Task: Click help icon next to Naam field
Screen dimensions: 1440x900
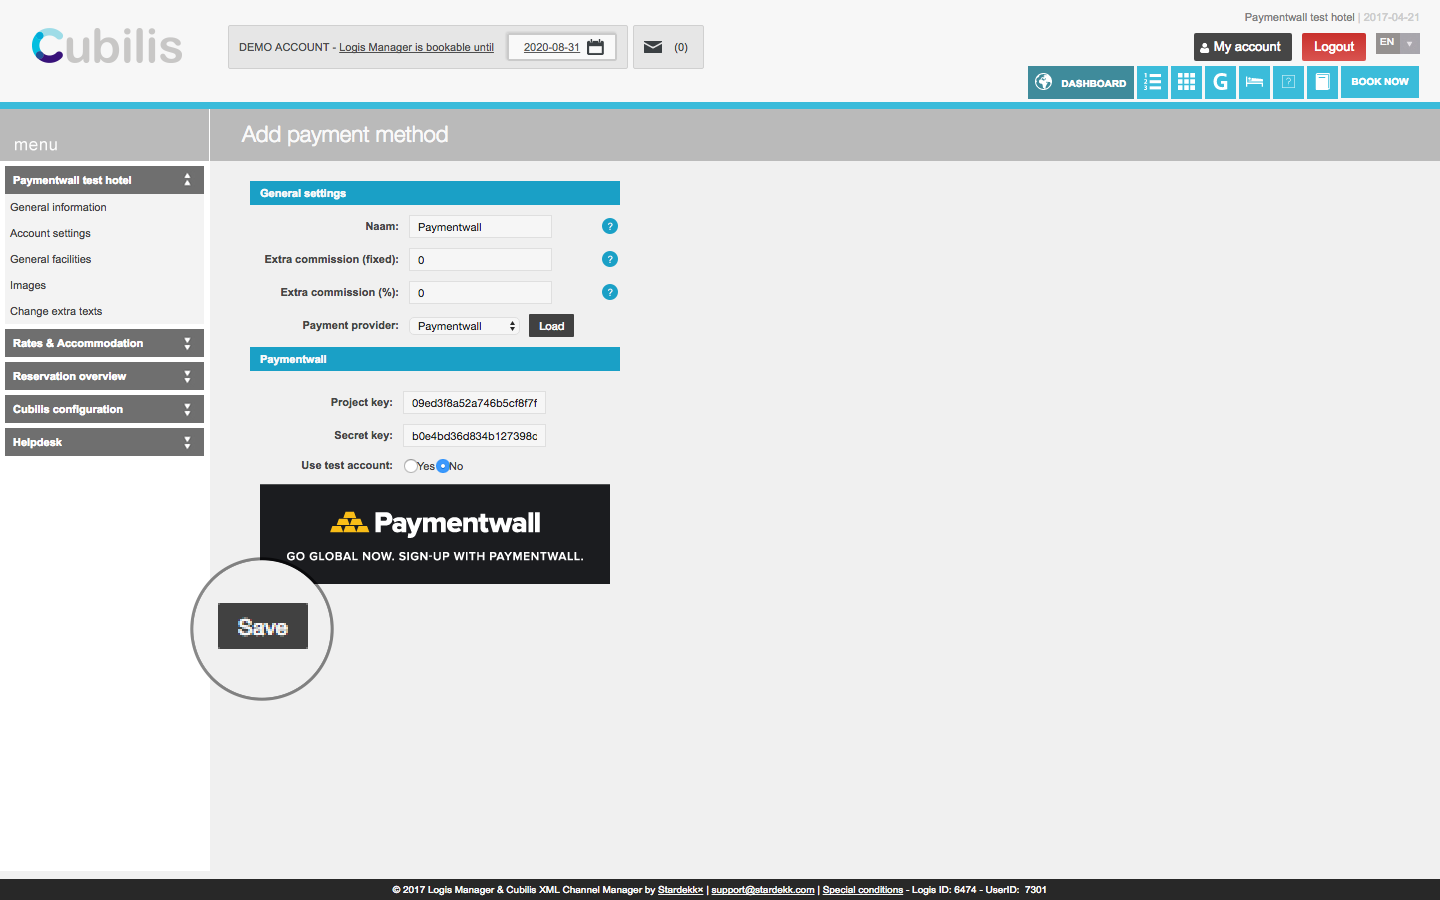Action: 610,227
